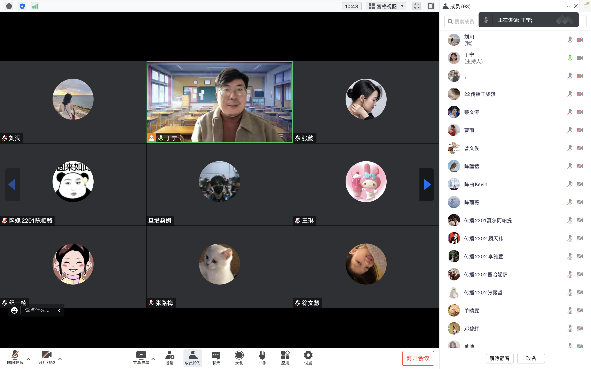Check the green network signal bars icon
This screenshot has height=369, width=591.
coord(35,6)
